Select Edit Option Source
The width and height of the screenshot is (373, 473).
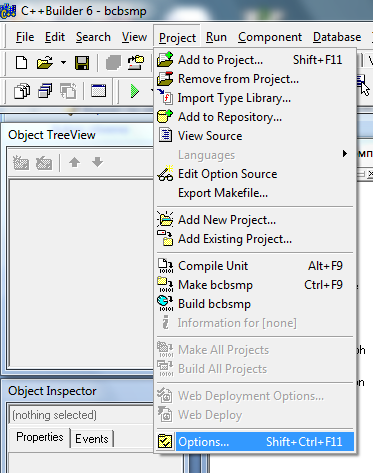click(255, 174)
